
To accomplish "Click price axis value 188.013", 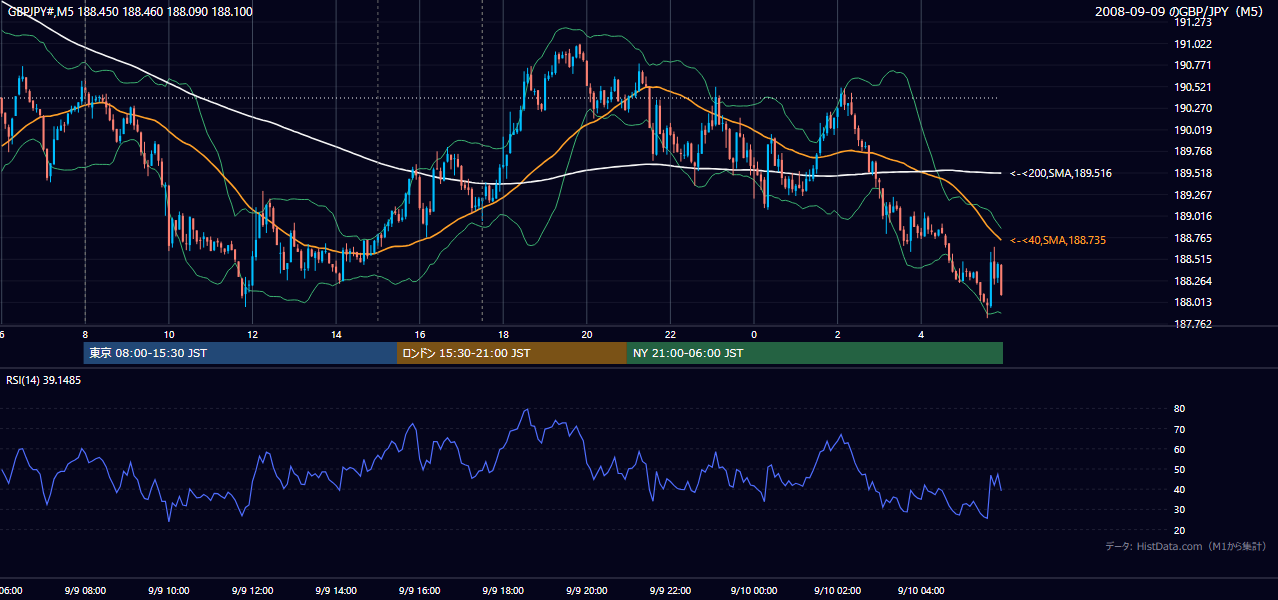I will (x=1193, y=302).
